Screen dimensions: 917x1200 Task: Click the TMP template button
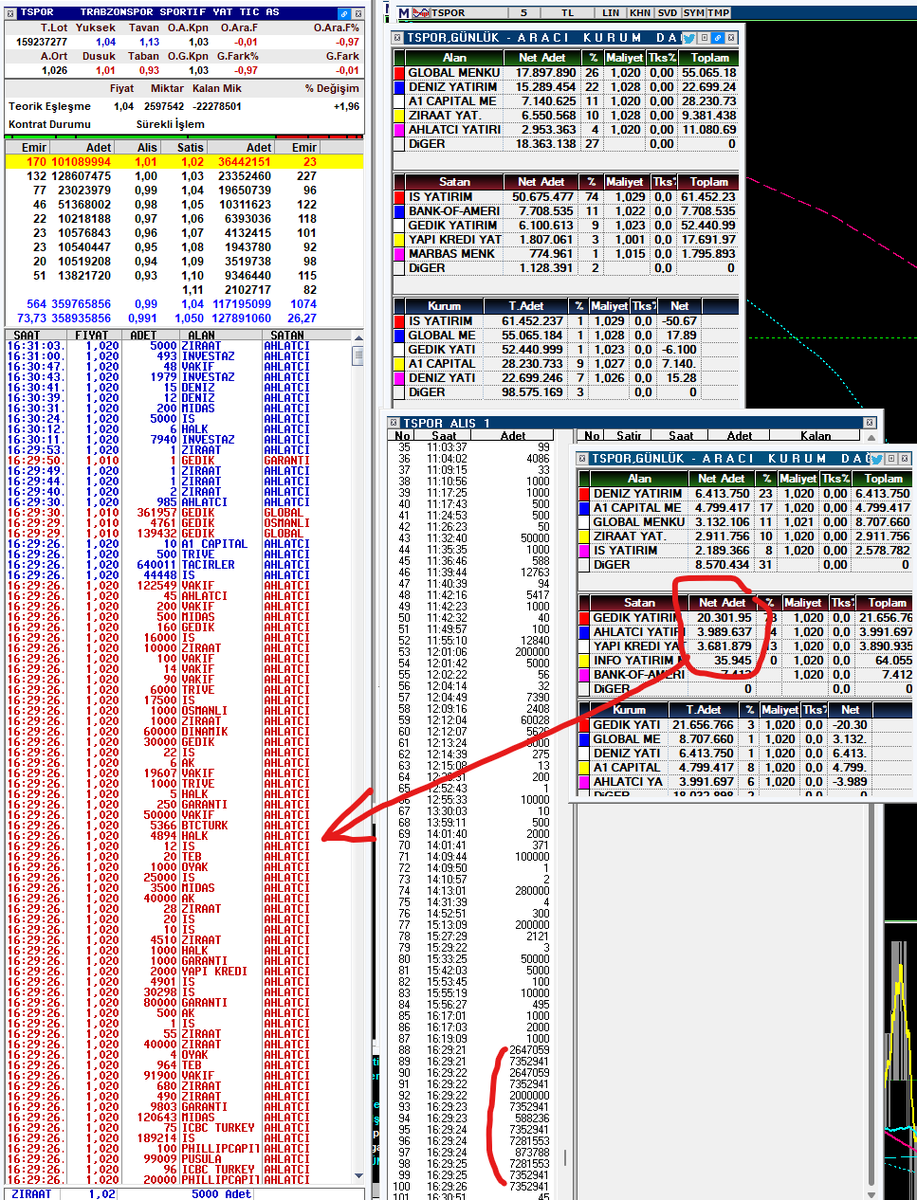(718, 13)
